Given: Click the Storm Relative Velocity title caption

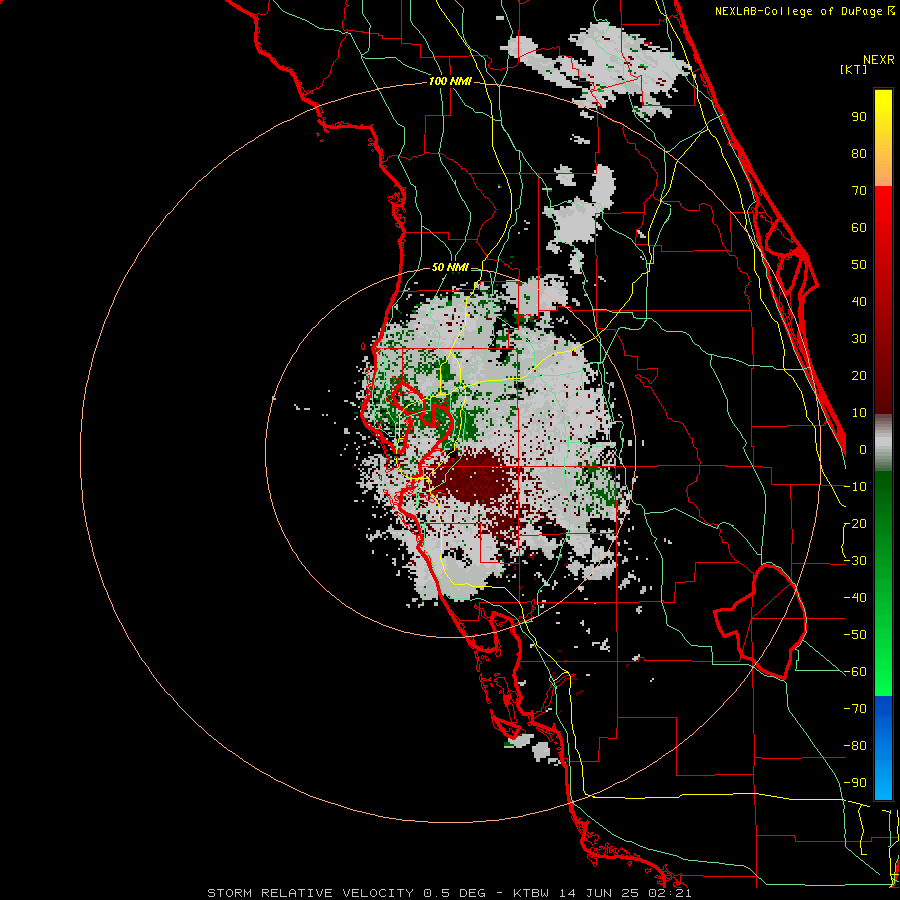Looking at the screenshot, I should (x=449, y=893).
